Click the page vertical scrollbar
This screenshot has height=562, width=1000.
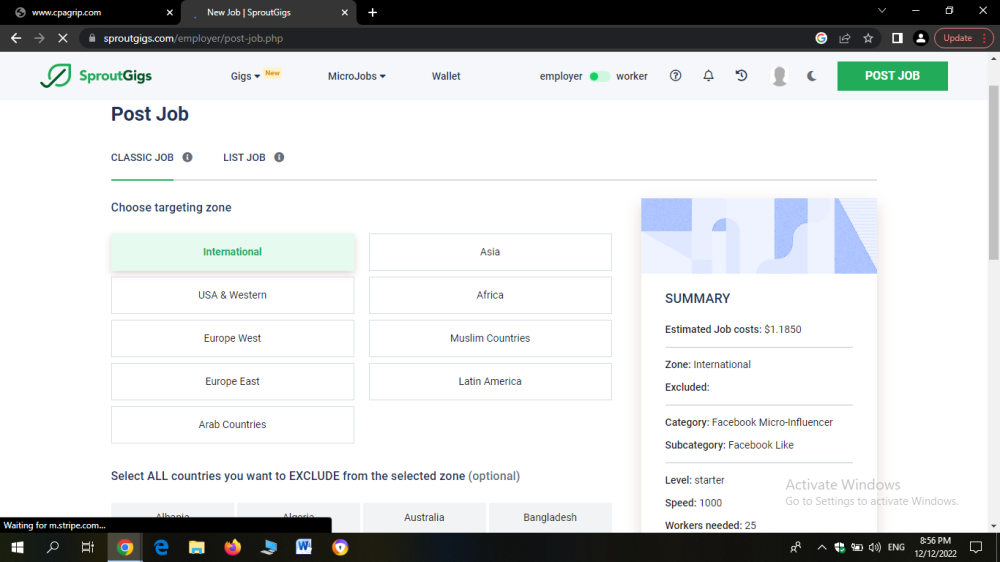[994, 172]
